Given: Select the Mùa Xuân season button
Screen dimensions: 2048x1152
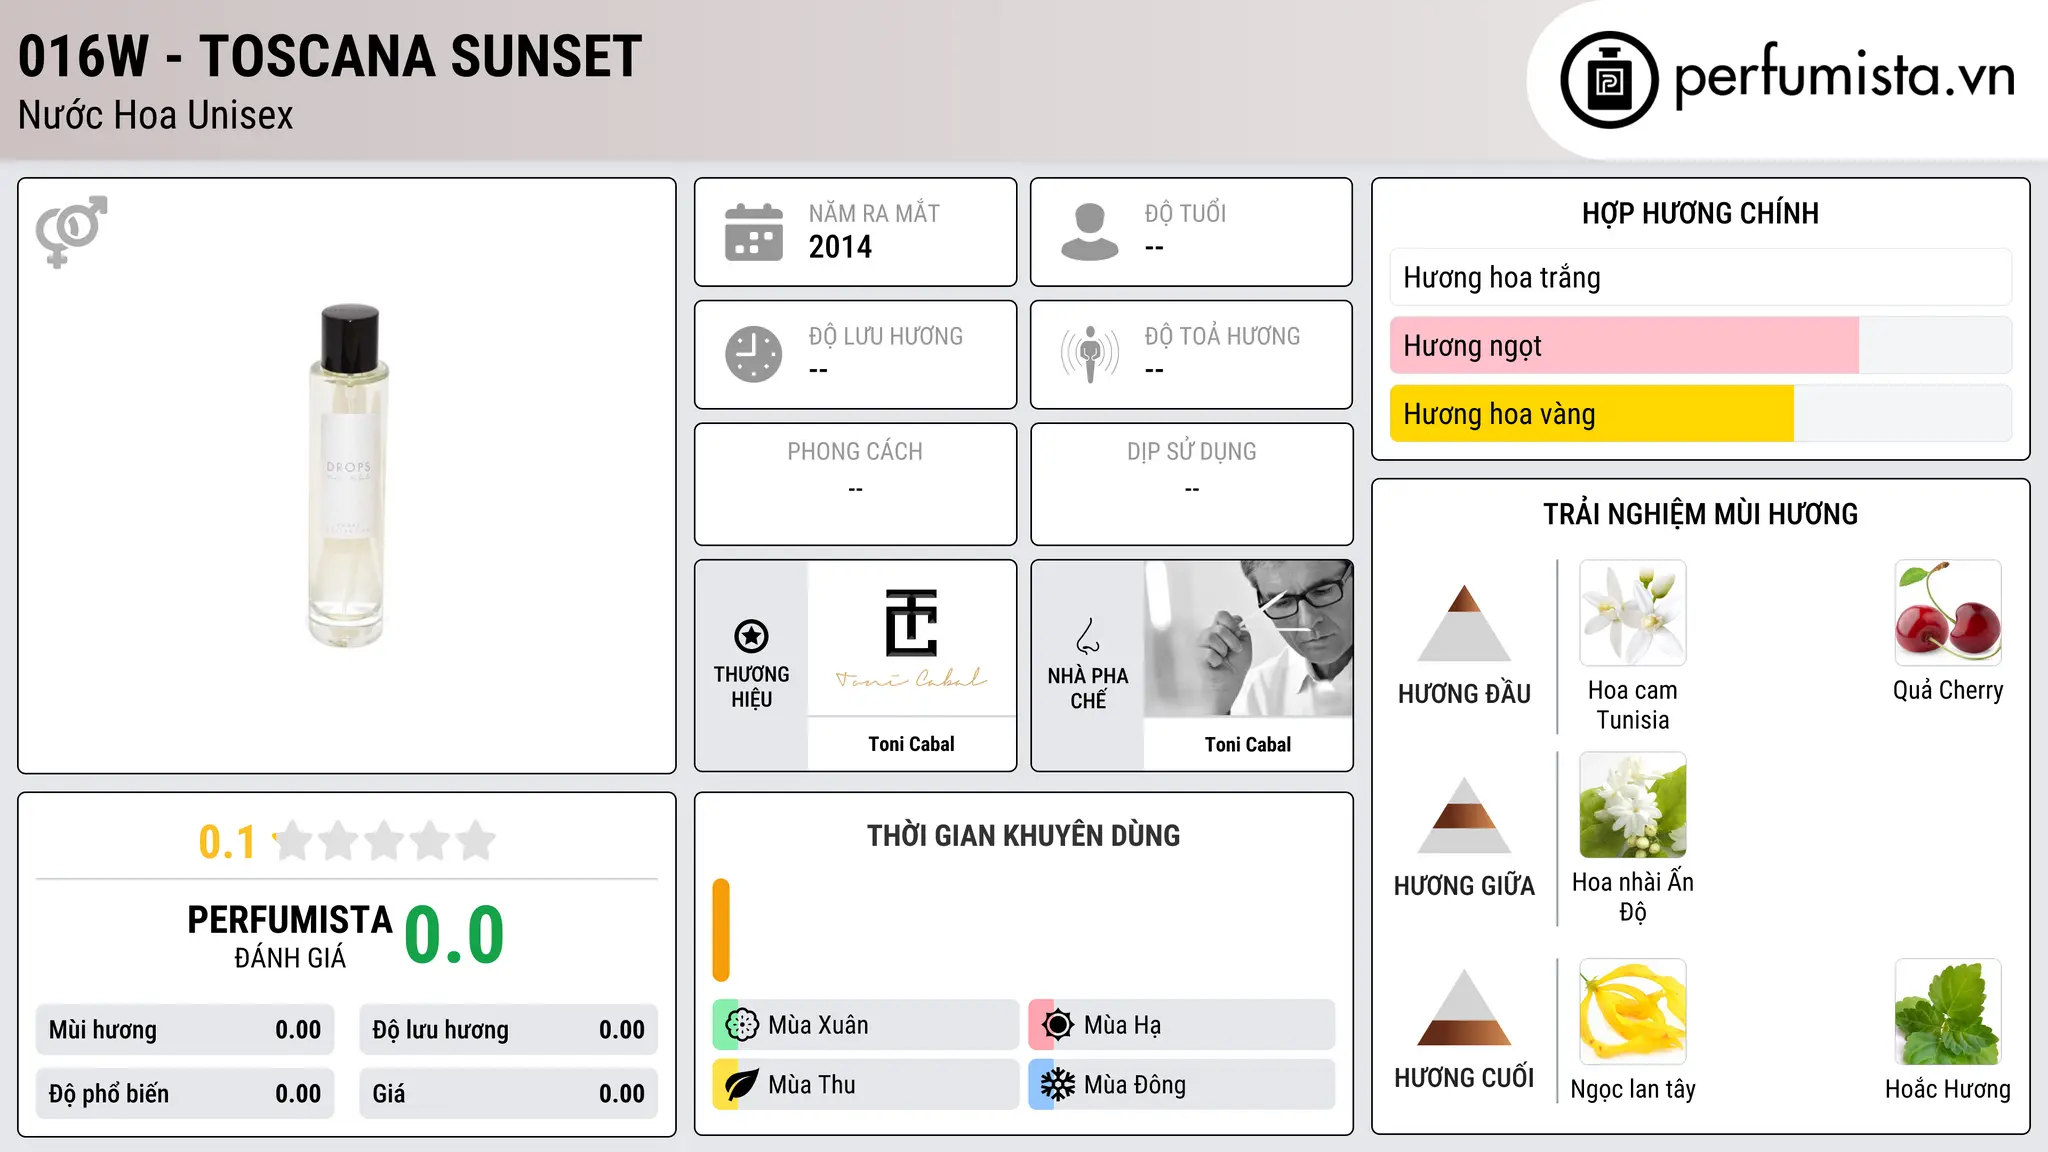Looking at the screenshot, I should point(865,1025).
